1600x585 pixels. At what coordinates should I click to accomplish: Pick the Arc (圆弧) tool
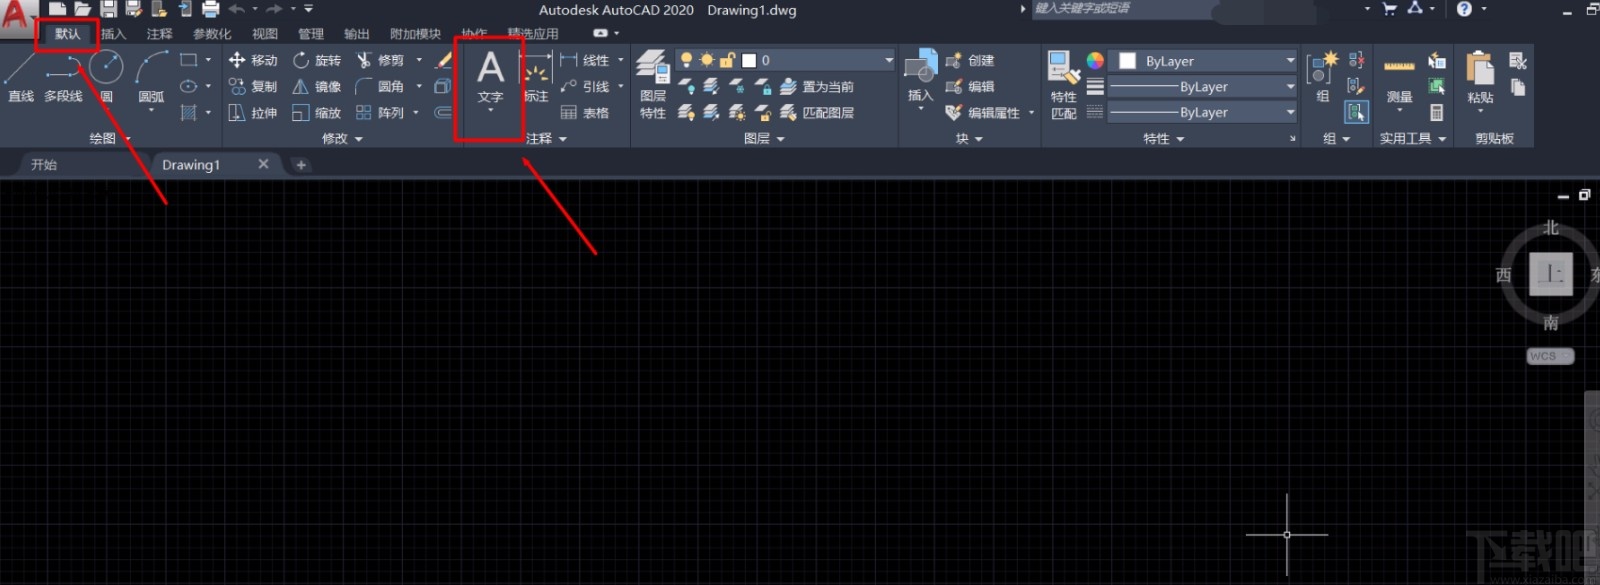[151, 78]
